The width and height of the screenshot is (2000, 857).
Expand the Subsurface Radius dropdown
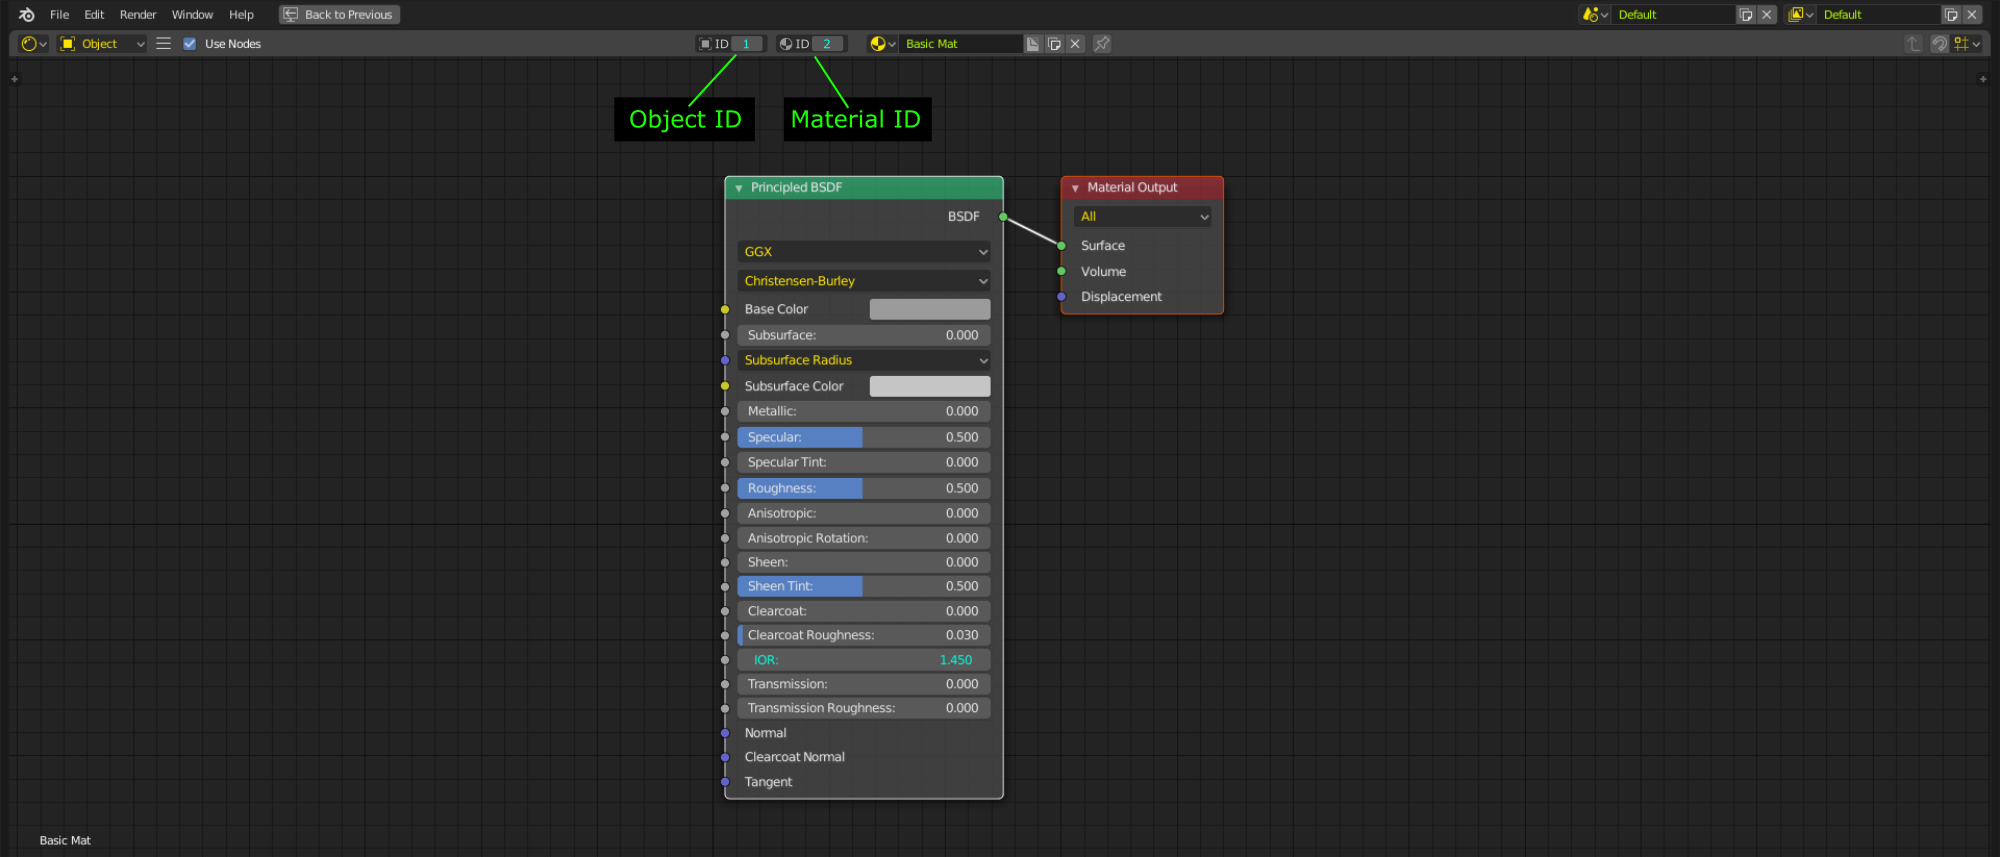pos(864,360)
